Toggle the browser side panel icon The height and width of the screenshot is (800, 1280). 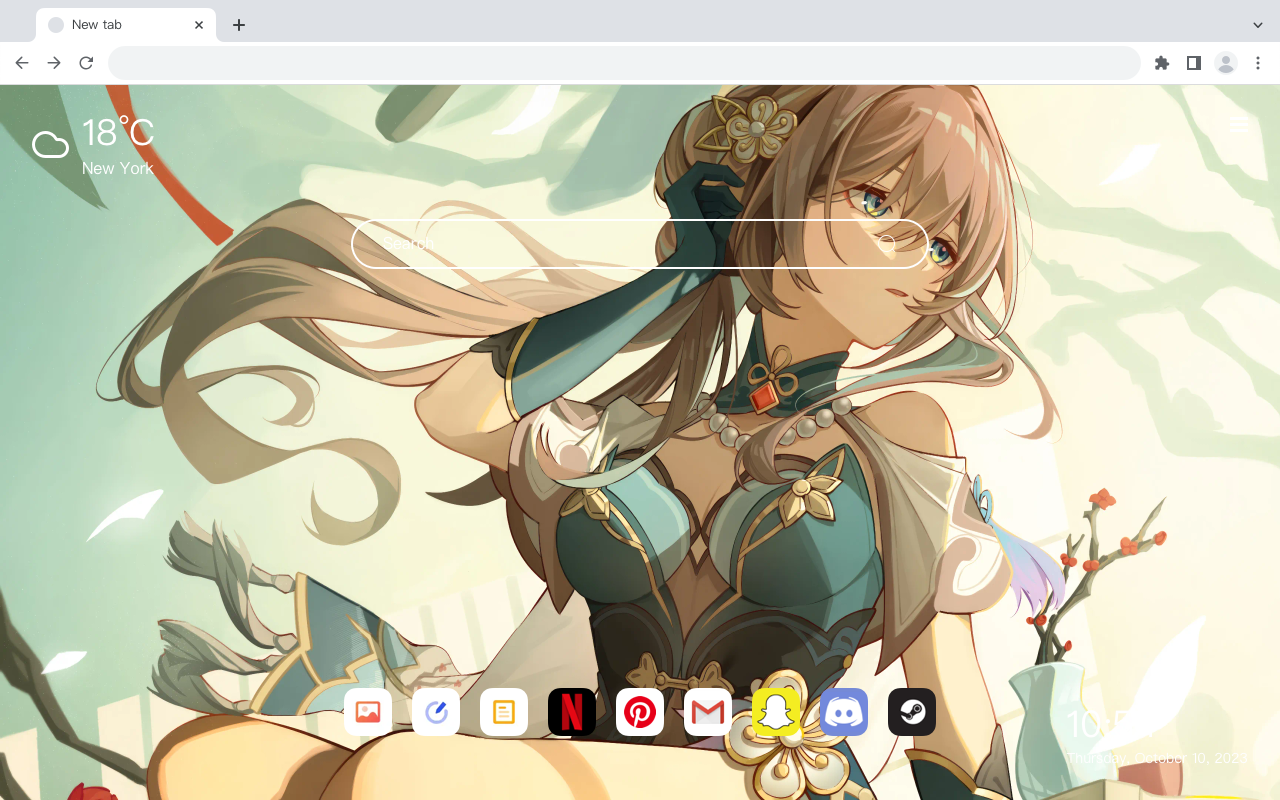[x=1193, y=63]
